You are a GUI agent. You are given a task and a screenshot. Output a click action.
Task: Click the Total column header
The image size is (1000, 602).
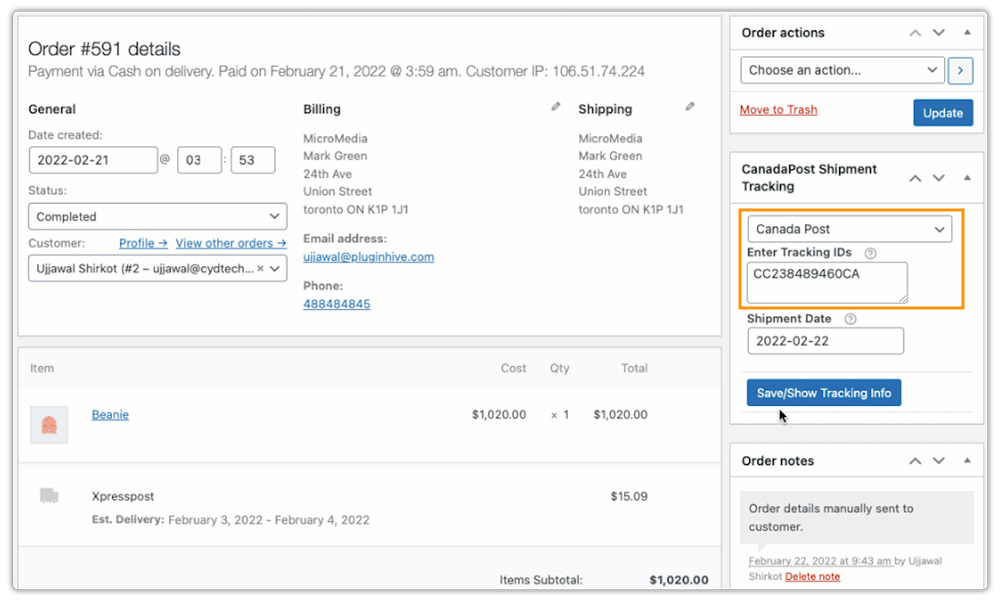tap(635, 368)
